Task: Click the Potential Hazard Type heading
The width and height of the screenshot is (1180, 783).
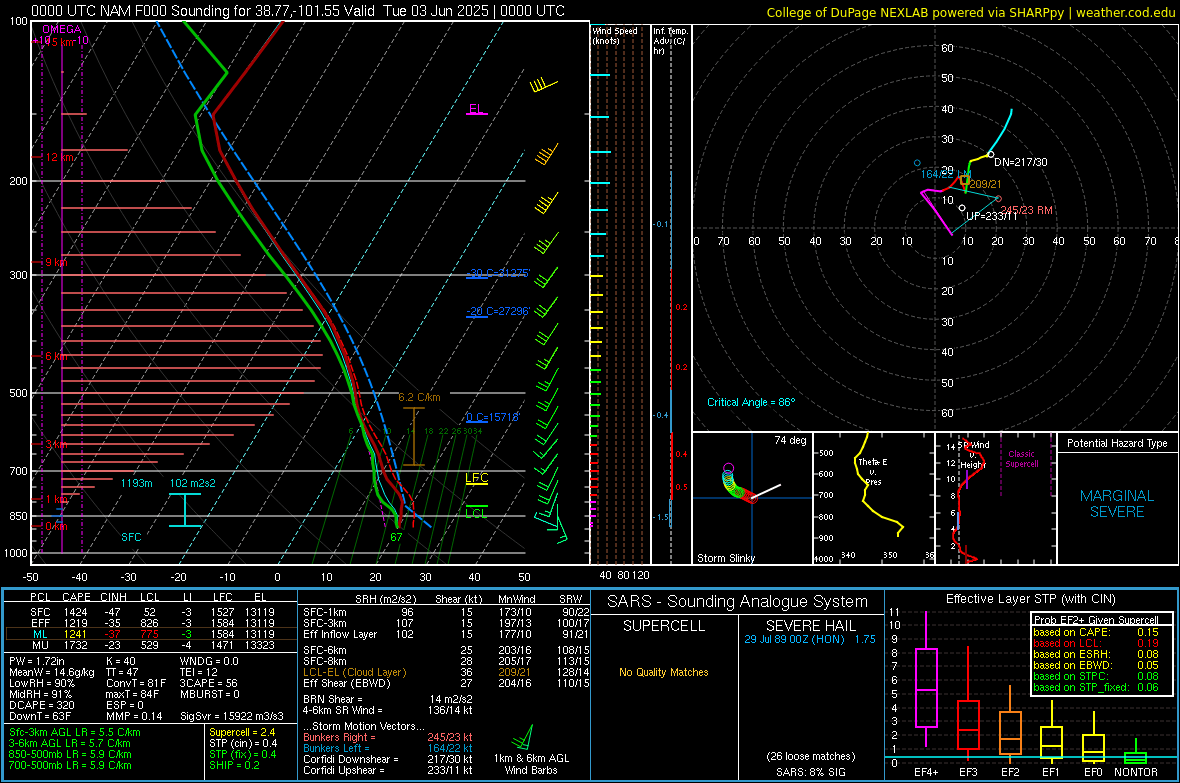Action: (x=1117, y=443)
